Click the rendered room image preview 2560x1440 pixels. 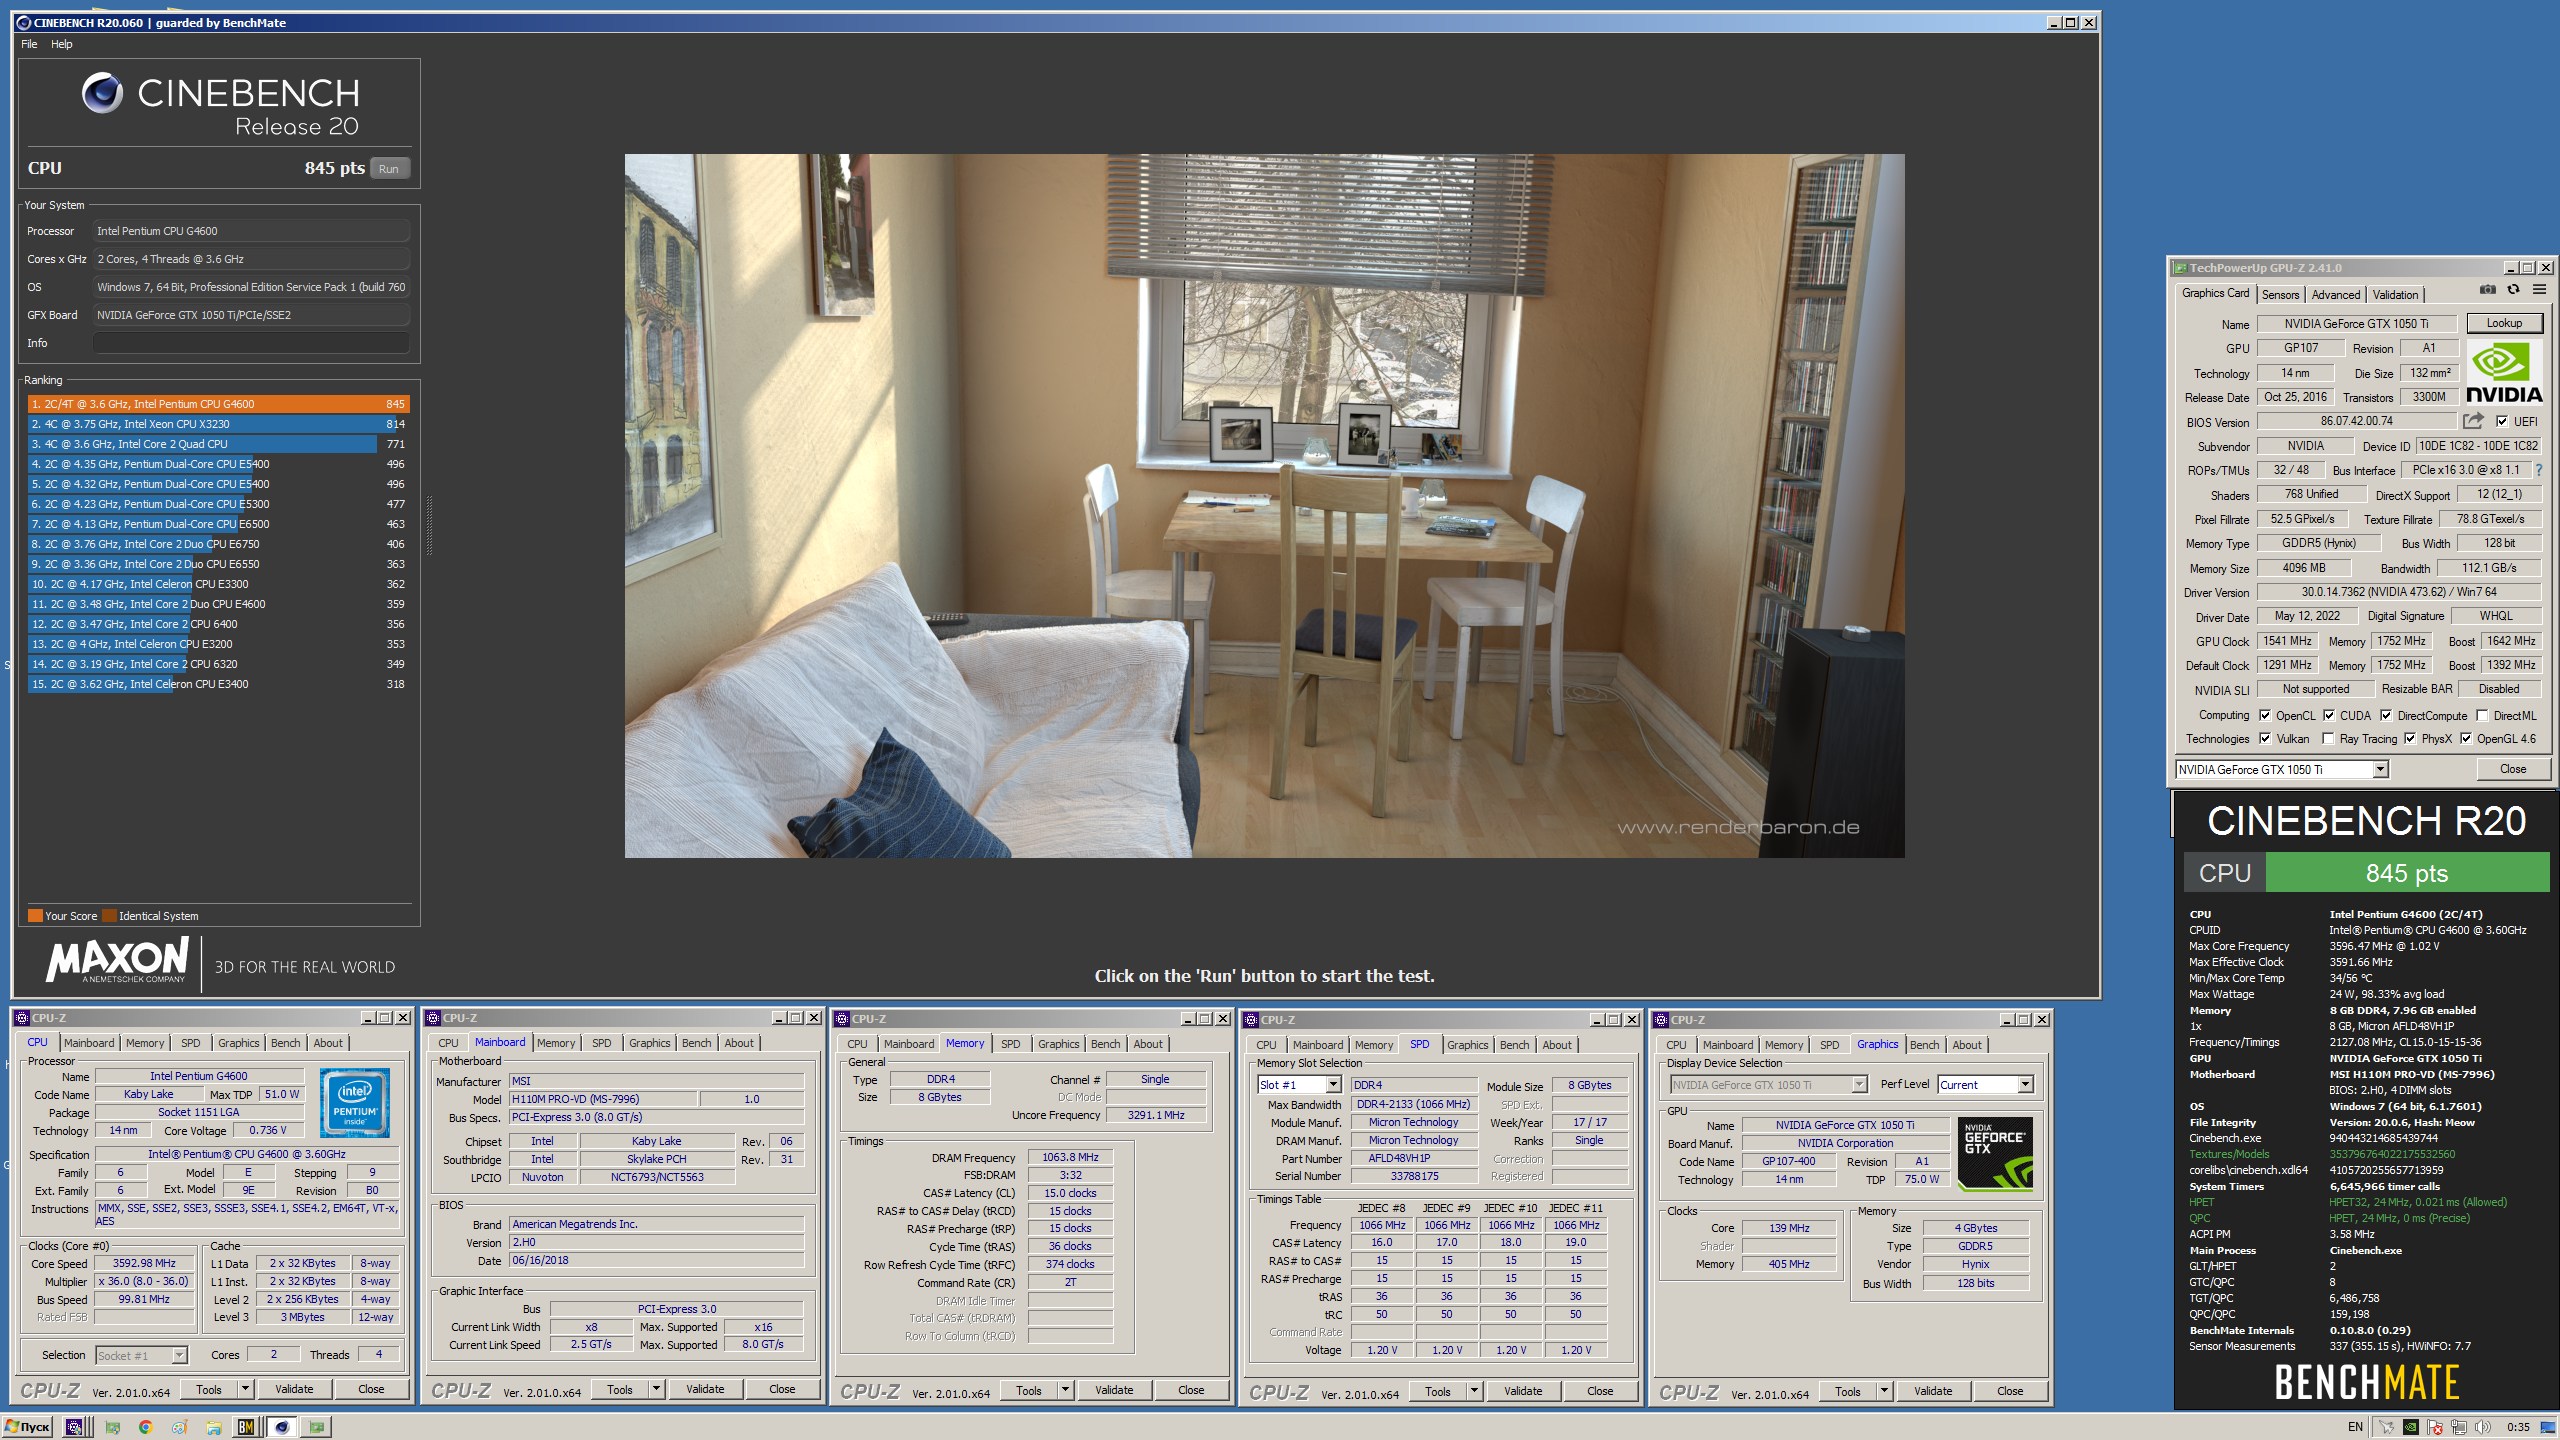1264,505
